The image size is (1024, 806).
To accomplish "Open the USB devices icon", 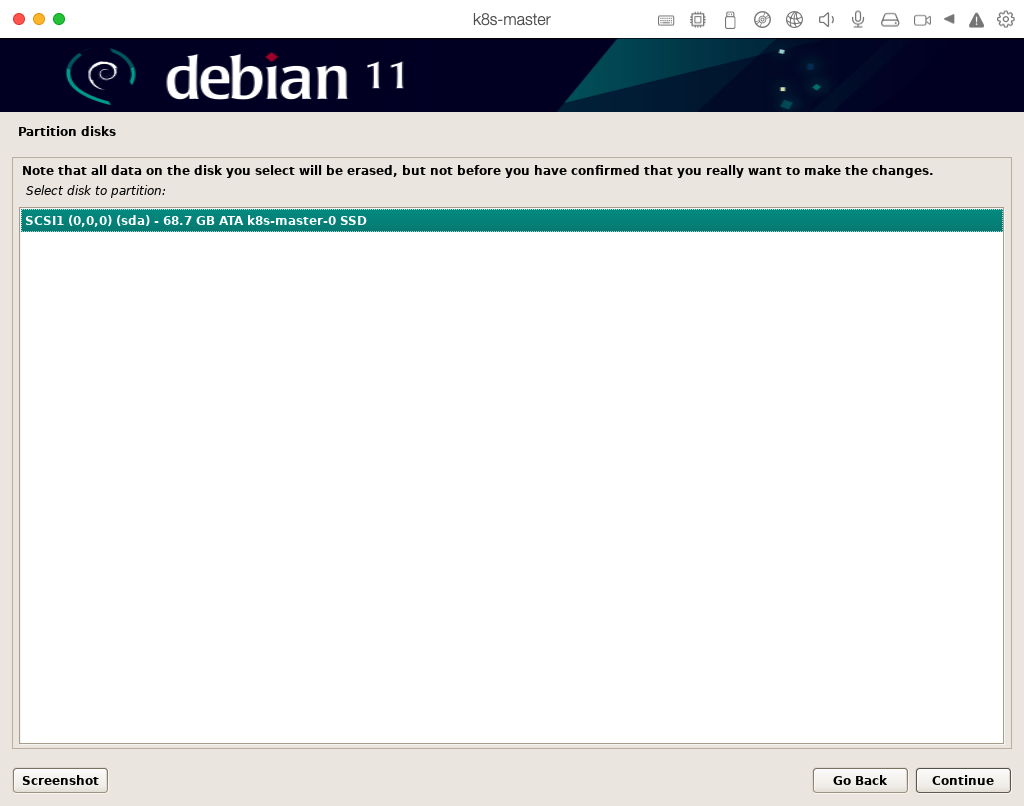I will 730,20.
